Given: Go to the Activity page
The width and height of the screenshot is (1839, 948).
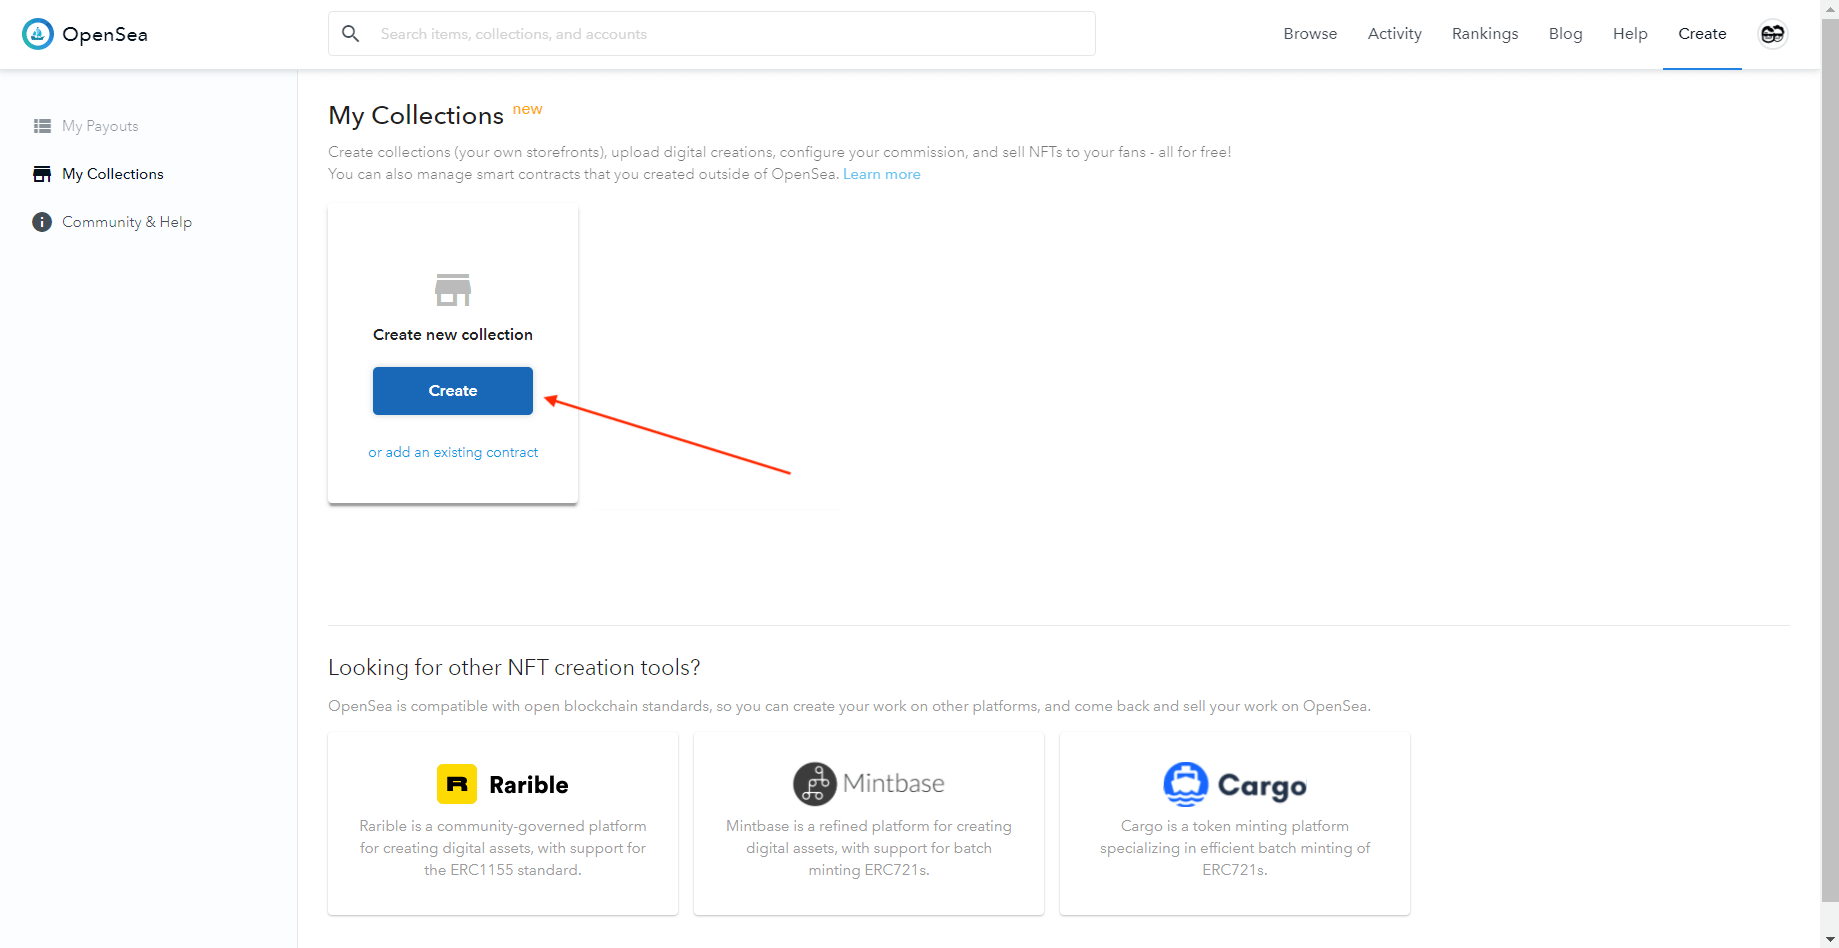Looking at the screenshot, I should (x=1394, y=34).
